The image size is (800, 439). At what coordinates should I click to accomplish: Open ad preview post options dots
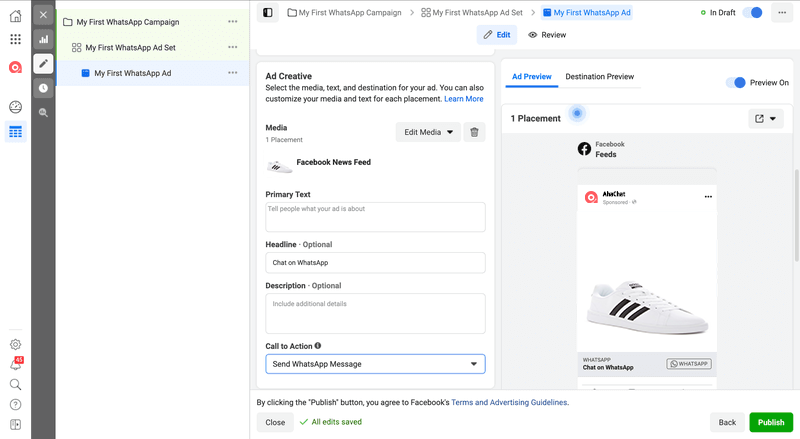point(708,197)
